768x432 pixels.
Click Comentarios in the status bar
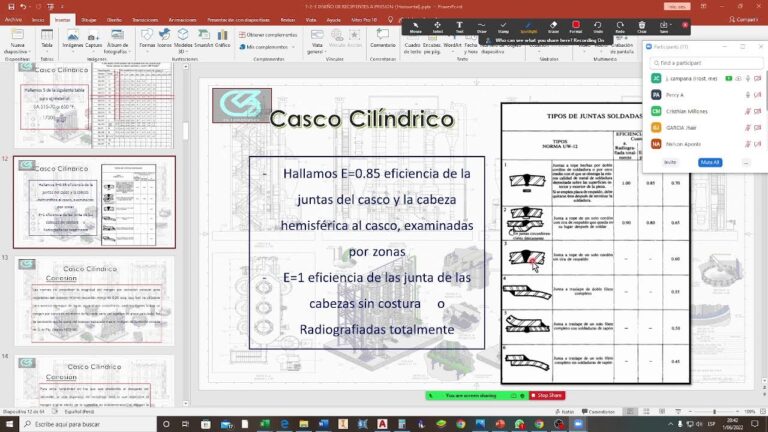click(x=598, y=412)
